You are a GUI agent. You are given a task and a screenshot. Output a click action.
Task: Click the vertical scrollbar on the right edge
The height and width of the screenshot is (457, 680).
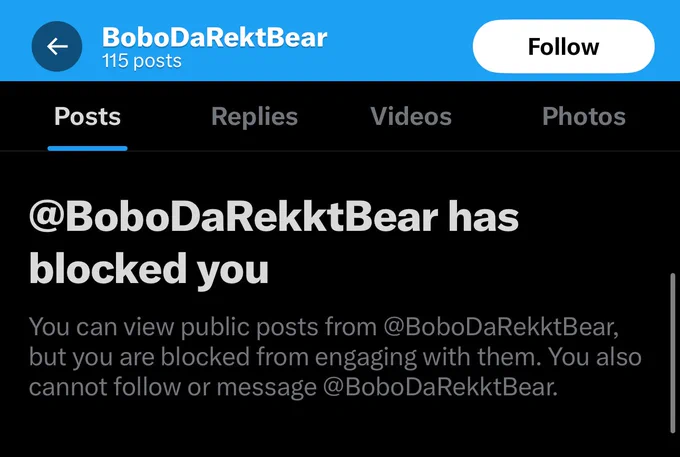pos(673,352)
